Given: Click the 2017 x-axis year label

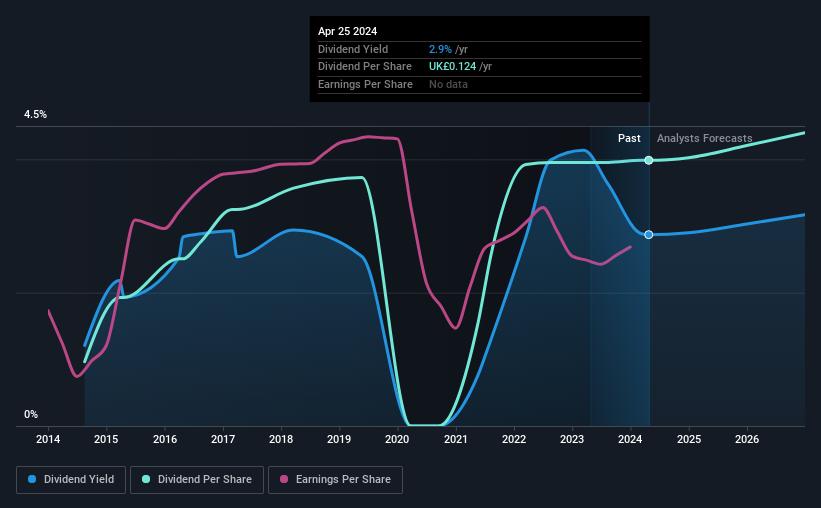Looking at the screenshot, I should point(223,439).
